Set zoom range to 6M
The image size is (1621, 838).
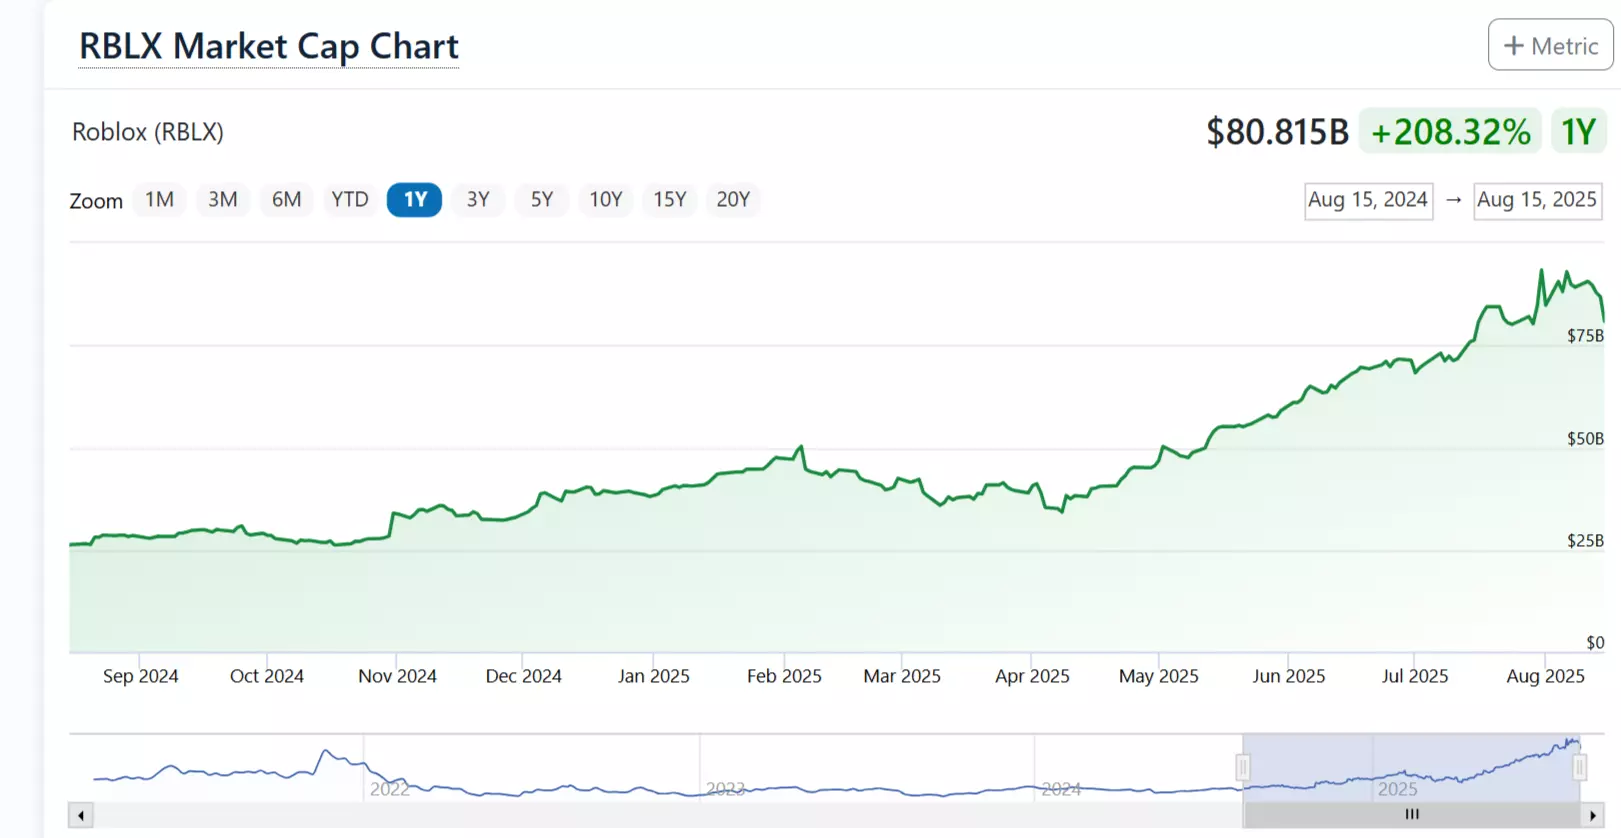coord(287,199)
